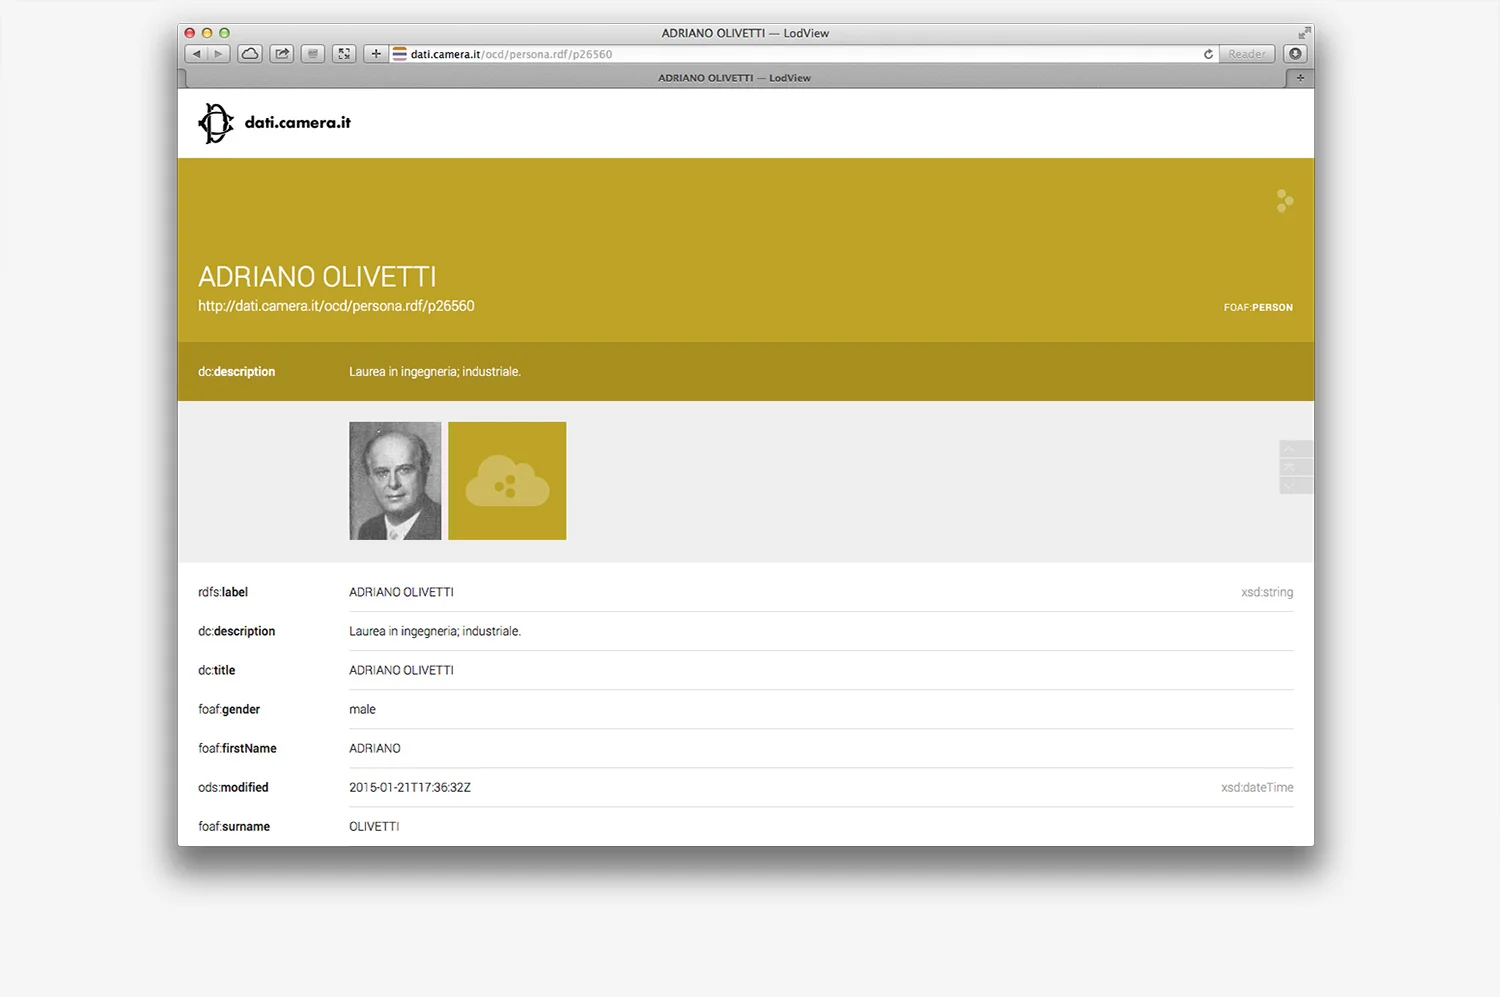Open the Top Sites toolbar button
The image size is (1500, 997).
(x=313, y=54)
